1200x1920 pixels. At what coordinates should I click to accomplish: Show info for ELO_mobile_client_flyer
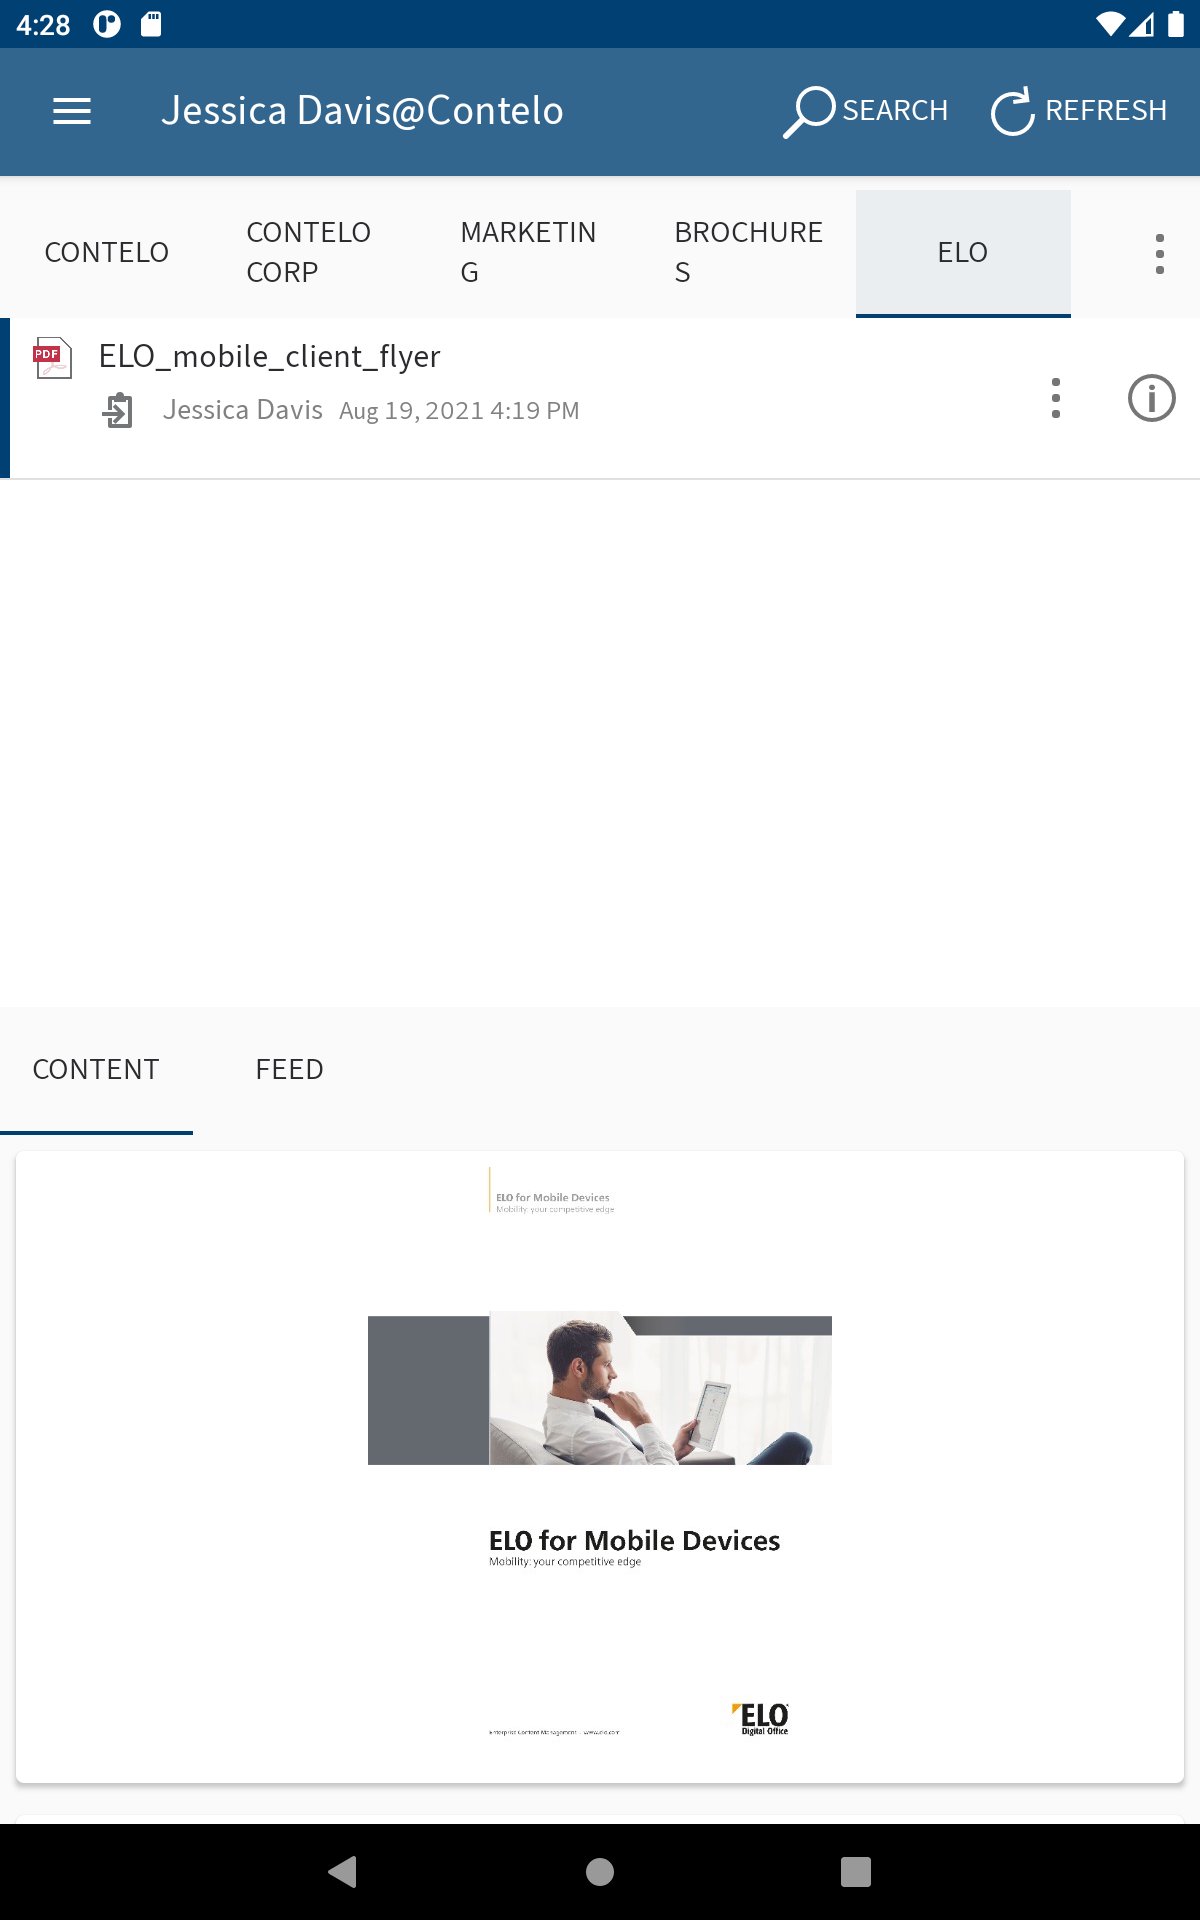click(1152, 398)
